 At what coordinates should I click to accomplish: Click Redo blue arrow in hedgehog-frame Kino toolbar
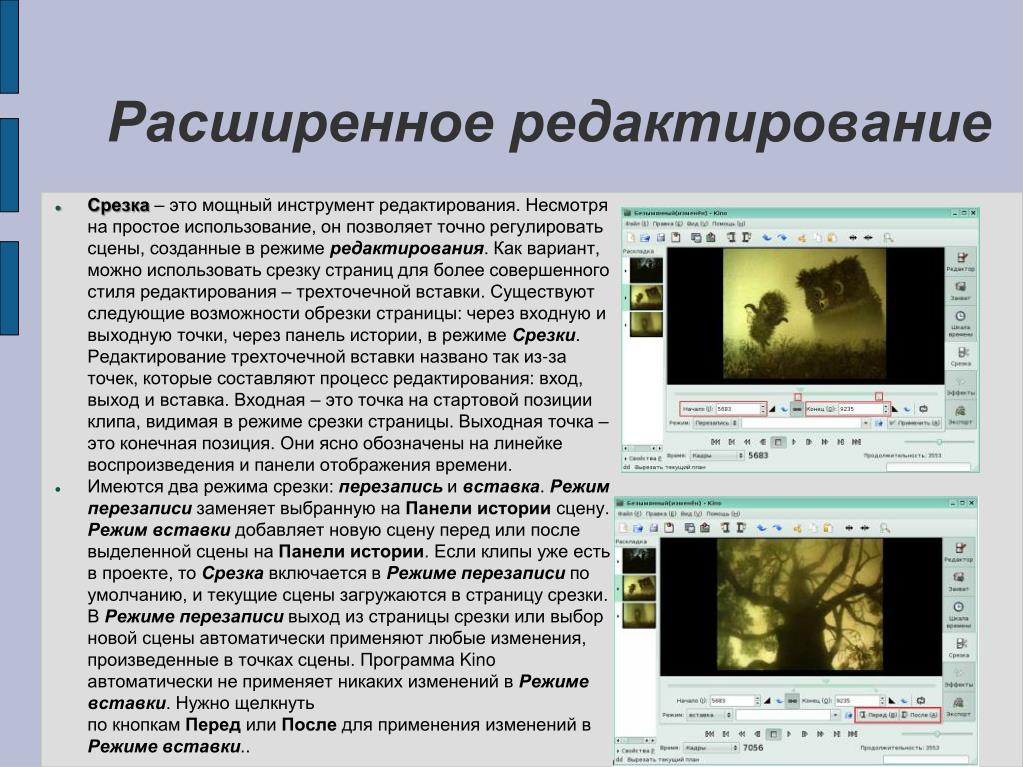[782, 237]
